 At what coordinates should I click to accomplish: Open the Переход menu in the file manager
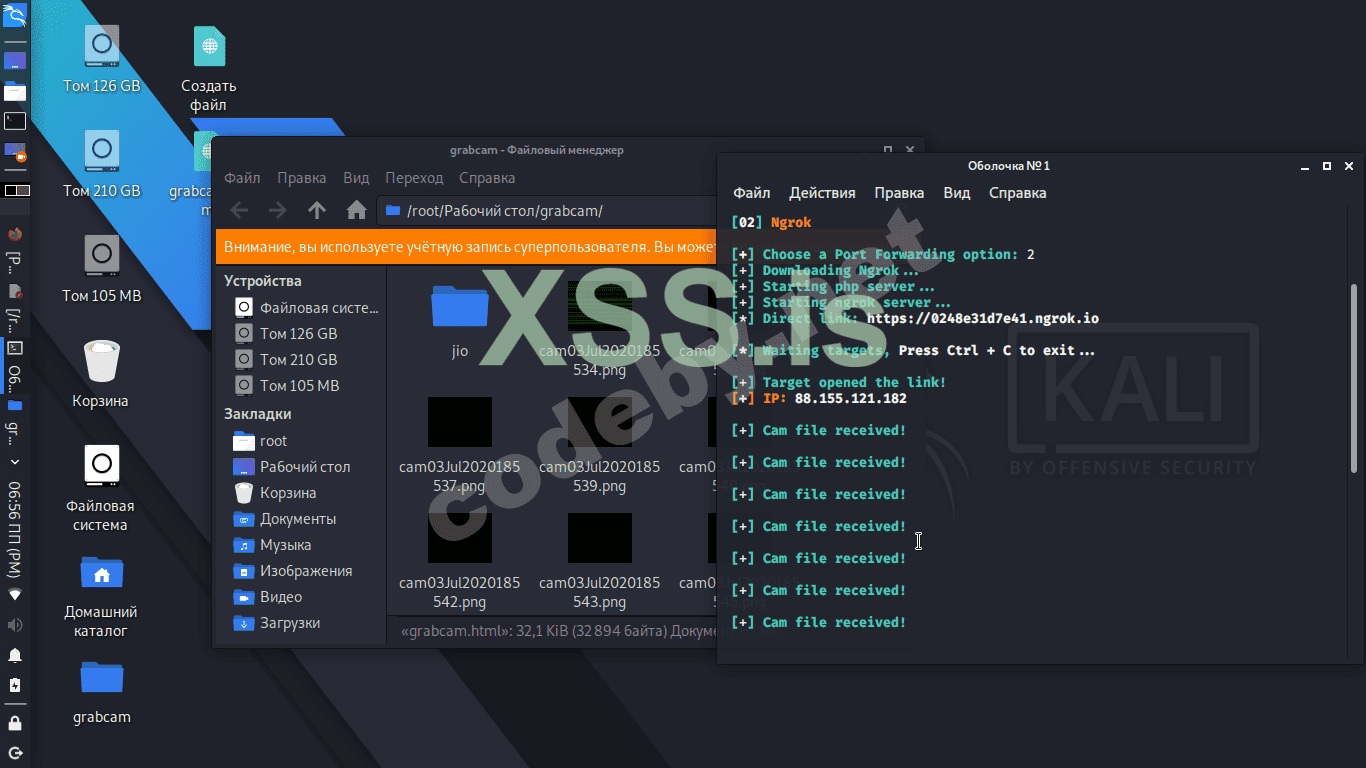414,178
